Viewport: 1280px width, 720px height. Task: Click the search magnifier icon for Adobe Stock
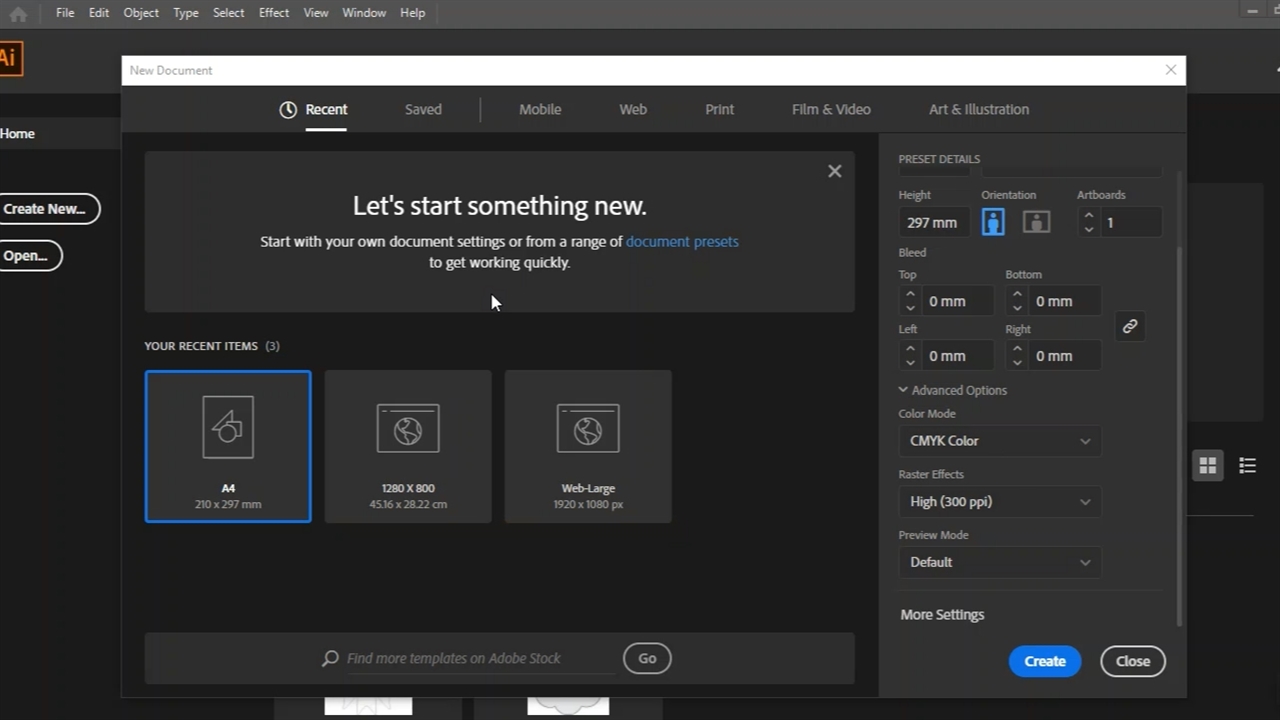point(330,658)
